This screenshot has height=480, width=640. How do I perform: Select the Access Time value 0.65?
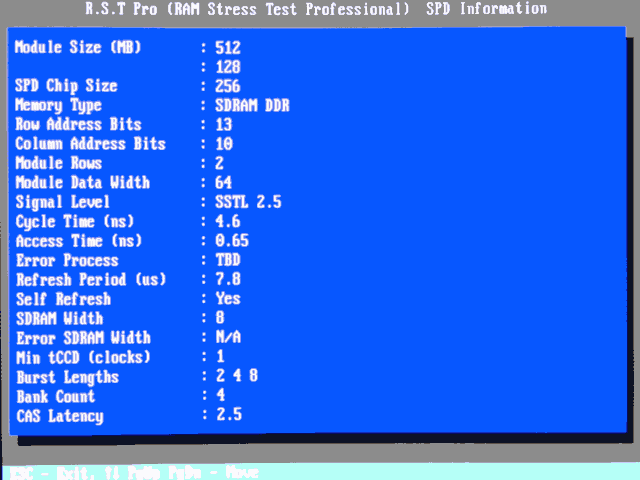232,241
